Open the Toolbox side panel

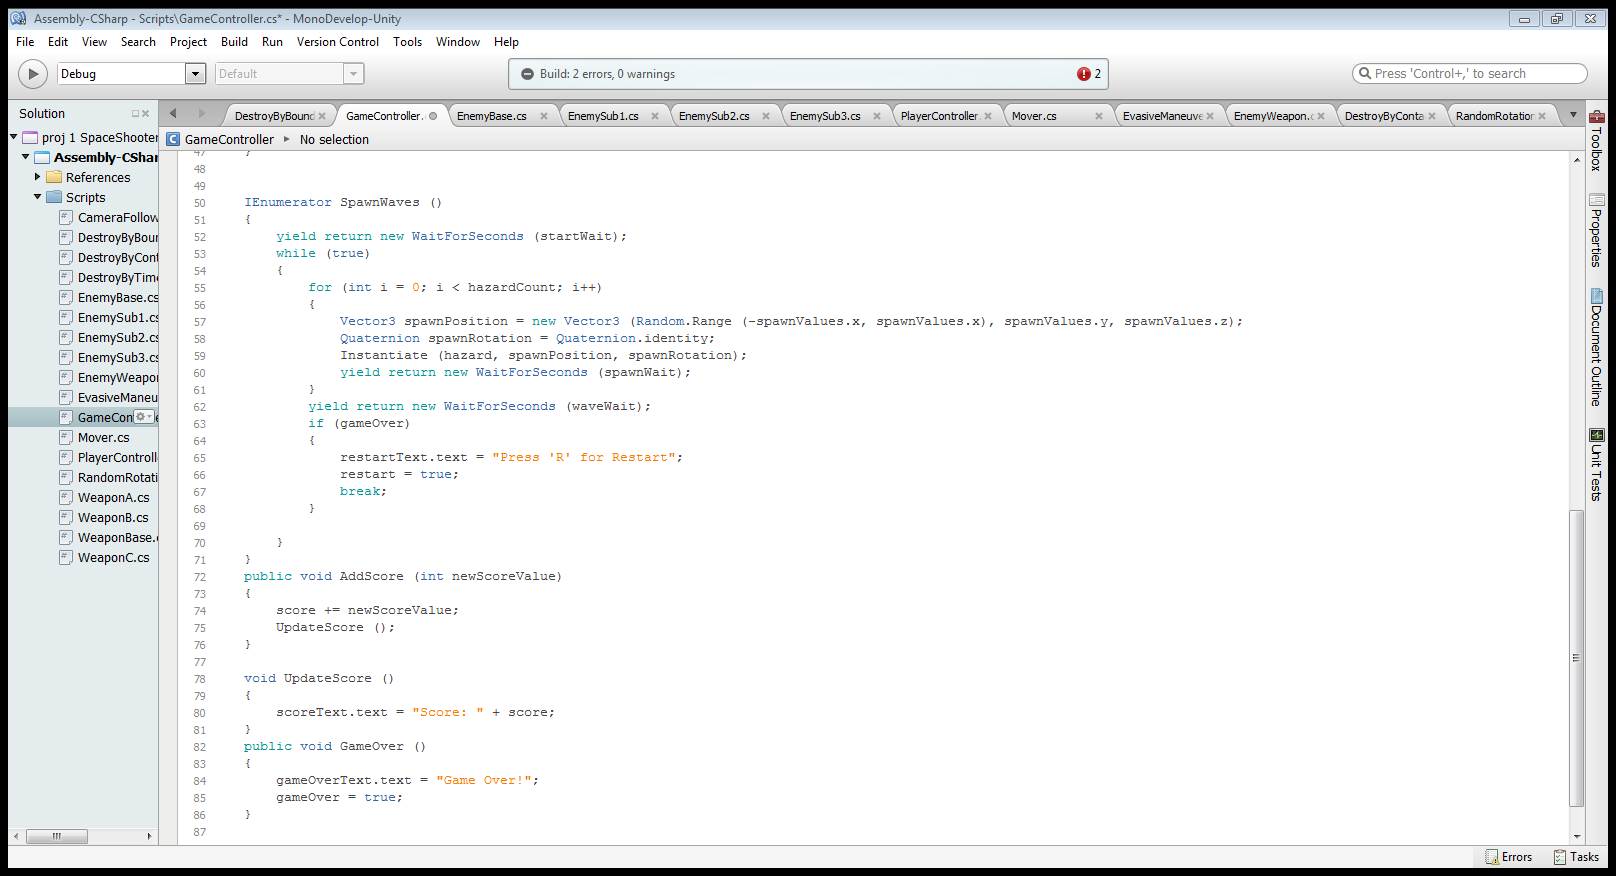coord(1596,140)
